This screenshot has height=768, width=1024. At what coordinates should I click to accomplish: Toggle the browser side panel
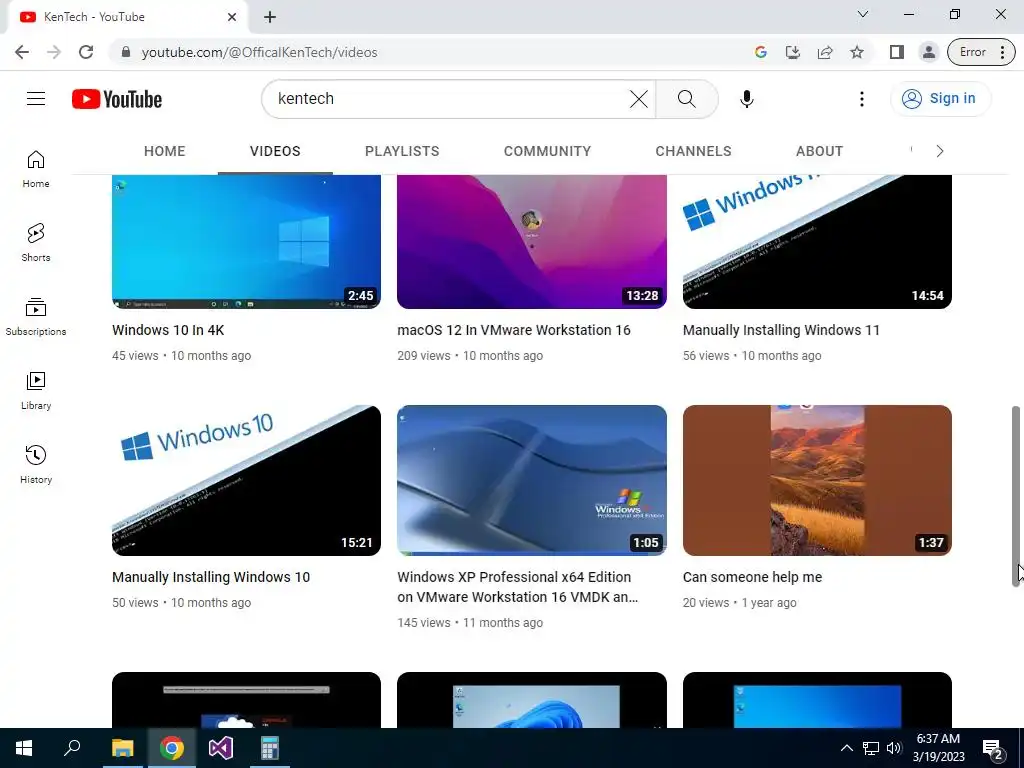click(x=897, y=52)
